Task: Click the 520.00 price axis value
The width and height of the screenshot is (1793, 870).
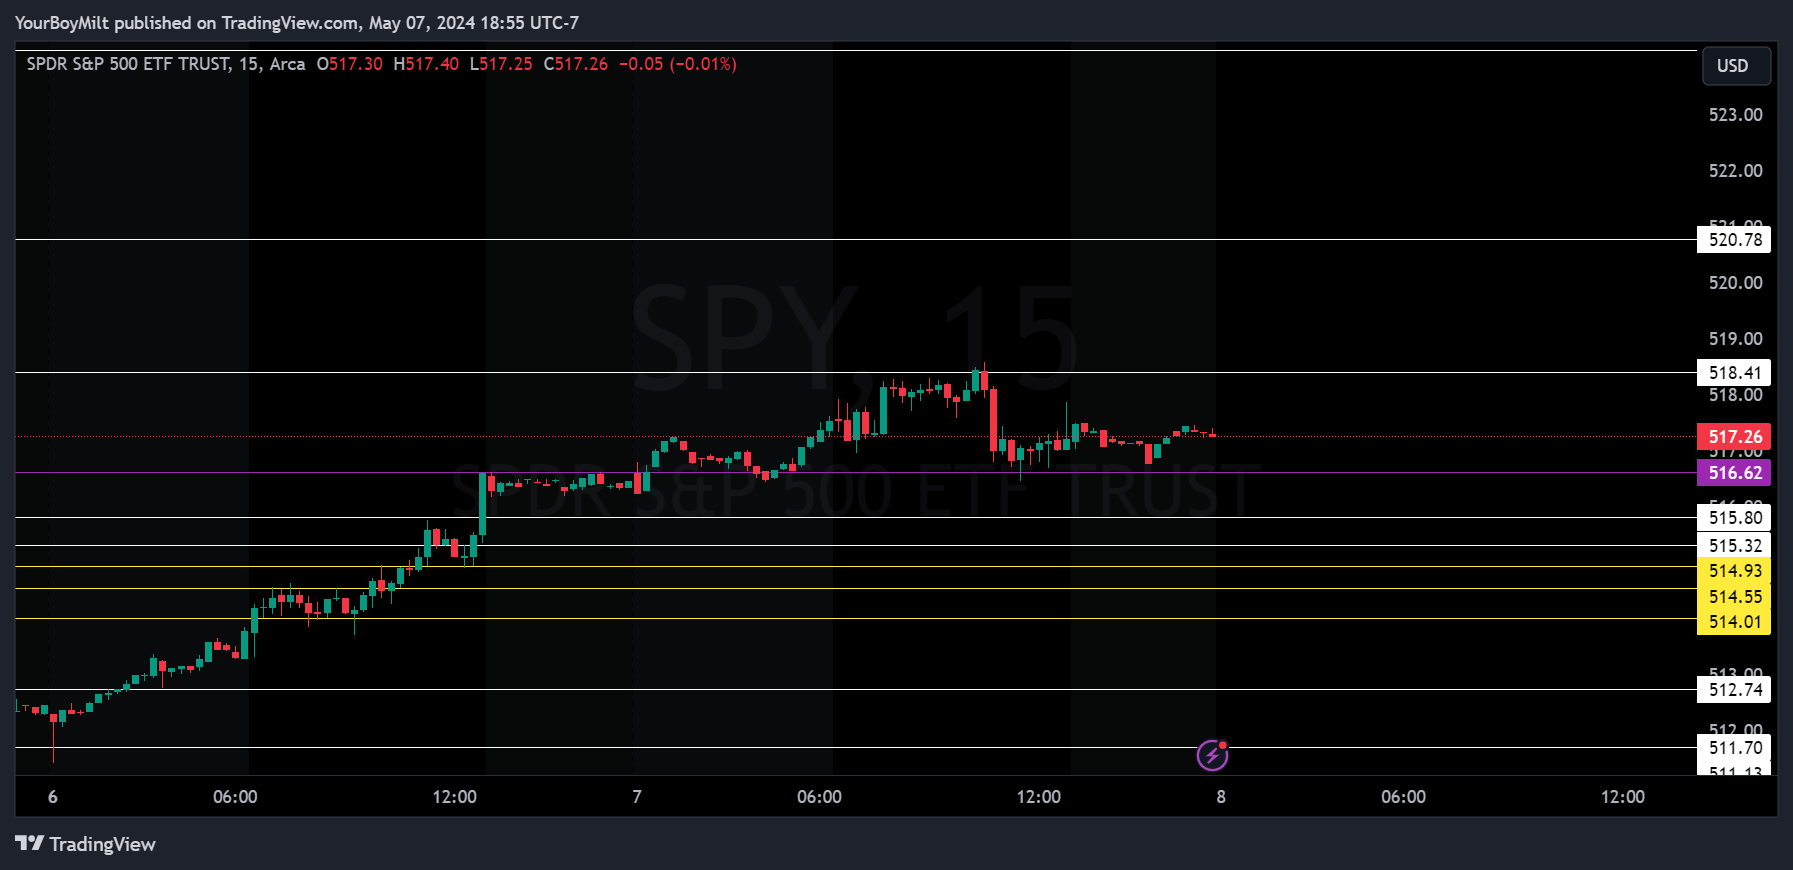Action: tap(1735, 283)
